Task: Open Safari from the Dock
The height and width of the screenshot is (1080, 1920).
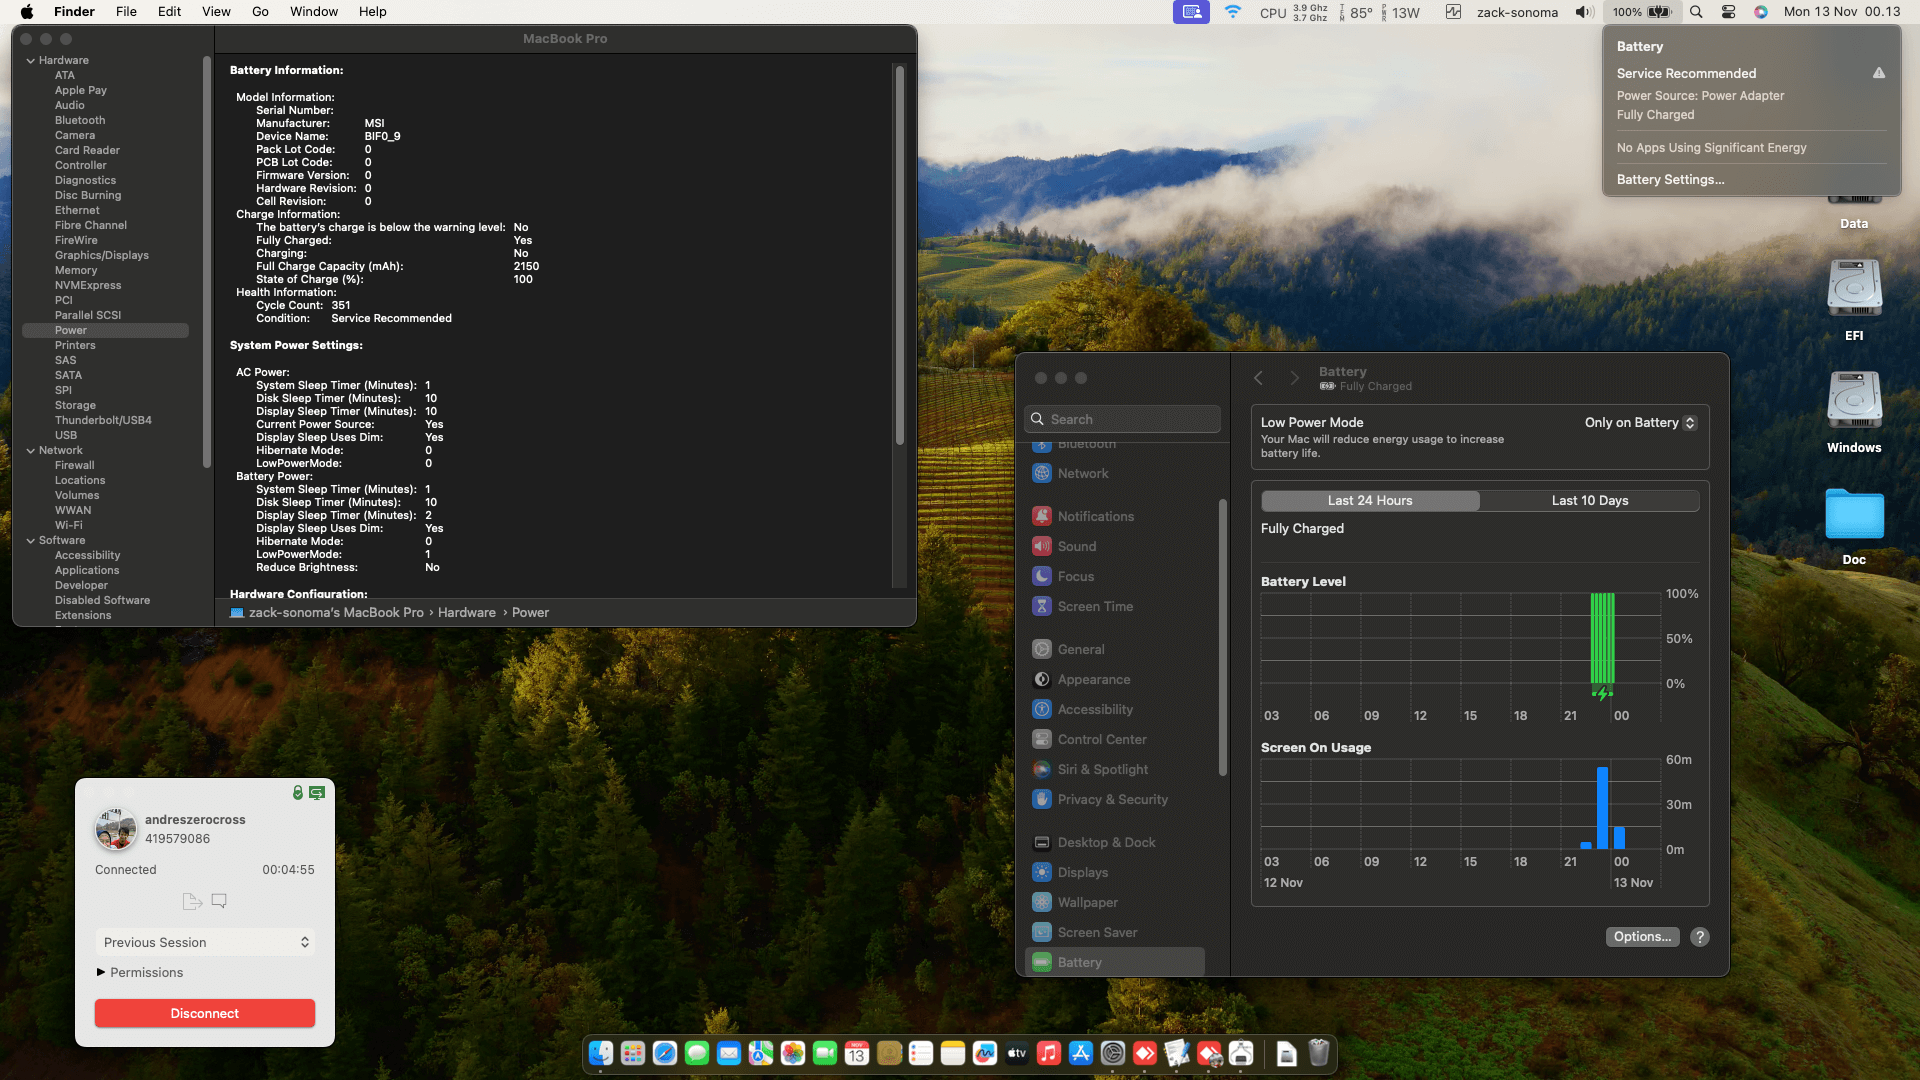Action: point(665,1053)
